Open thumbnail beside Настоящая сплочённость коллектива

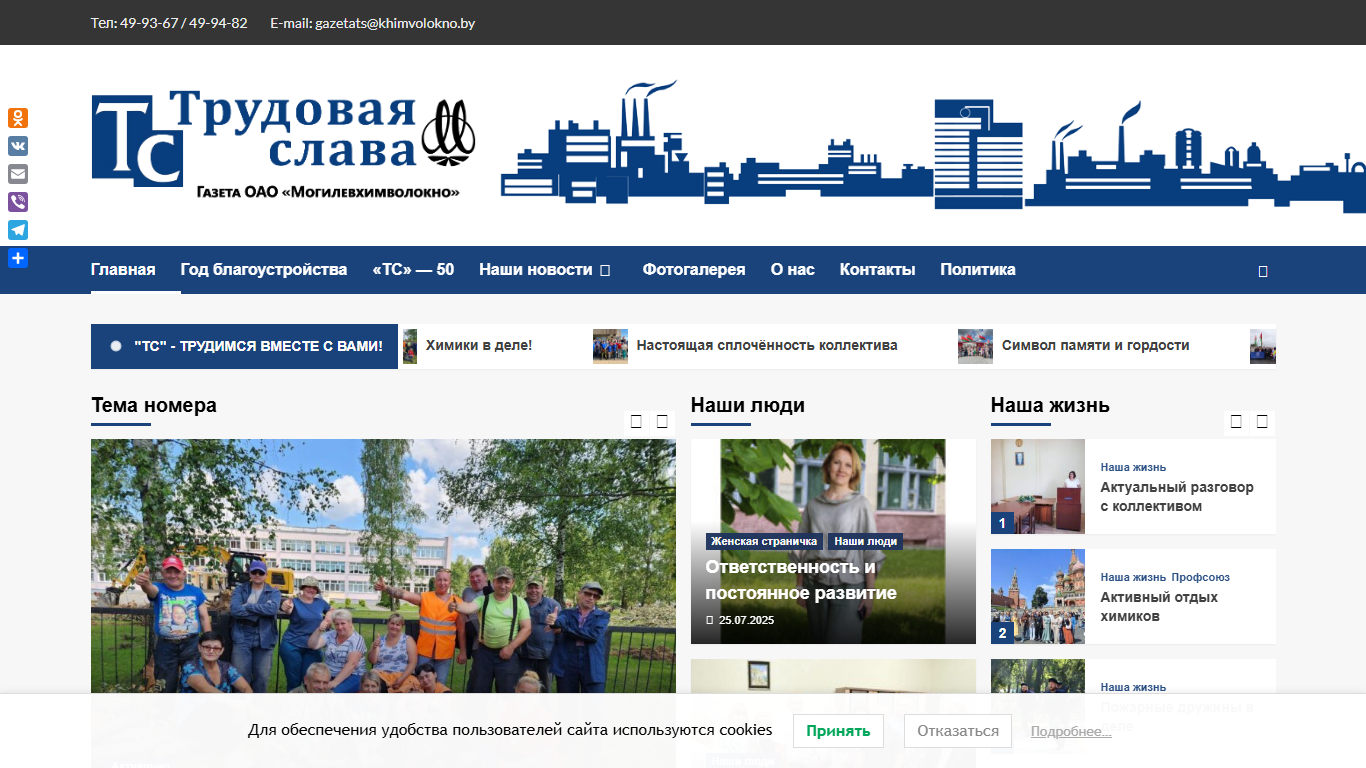(x=610, y=346)
